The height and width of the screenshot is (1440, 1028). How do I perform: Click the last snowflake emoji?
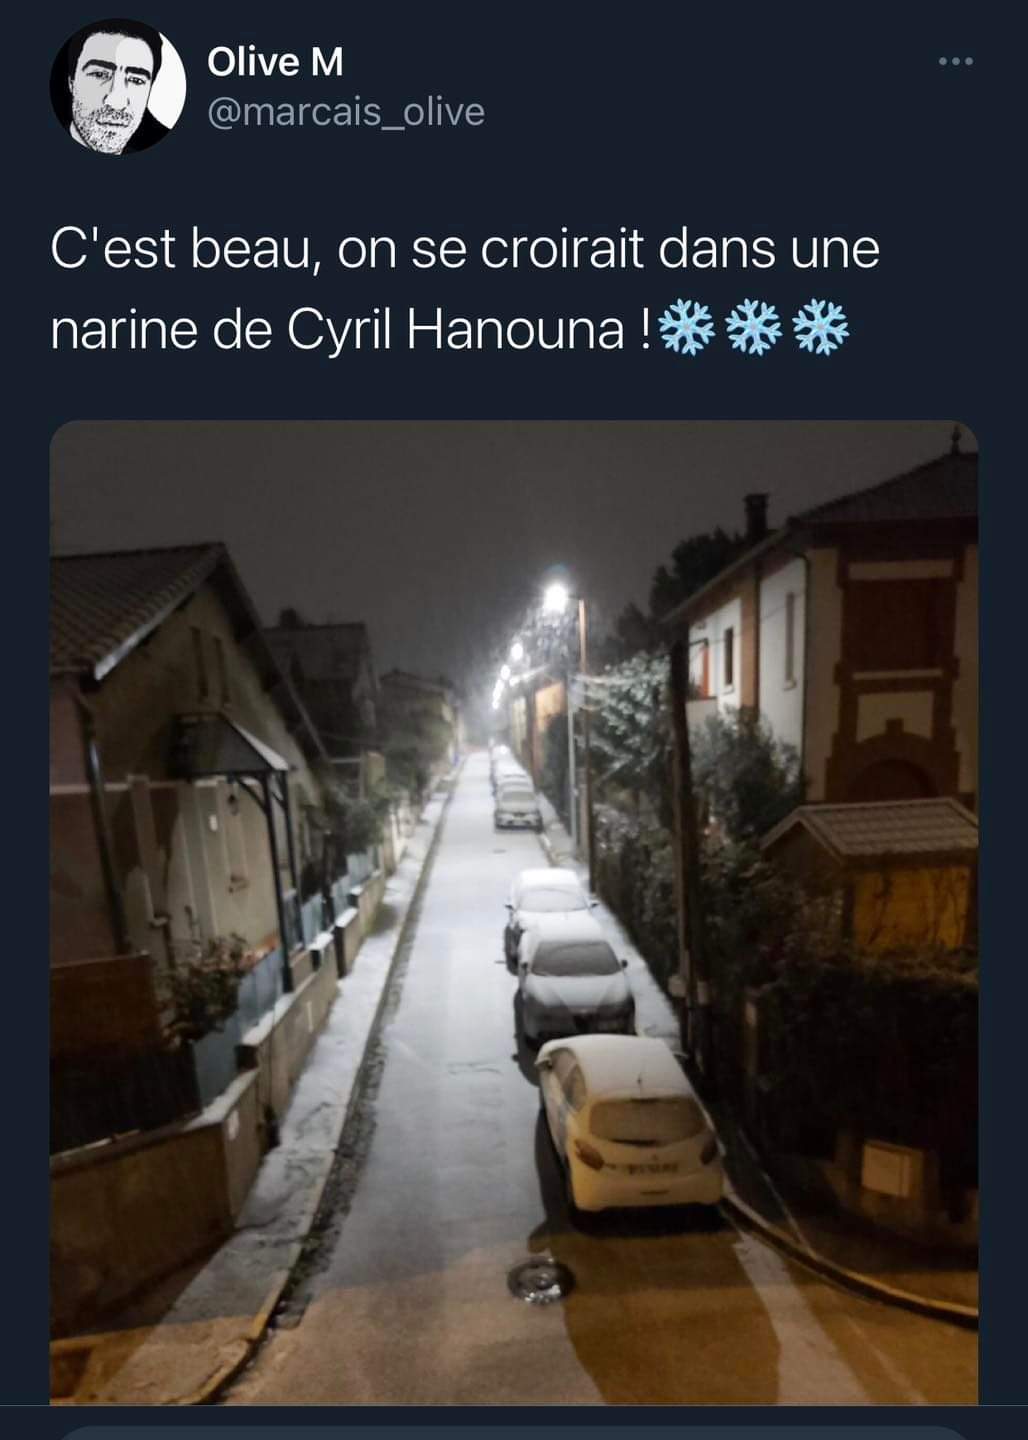pos(821,328)
